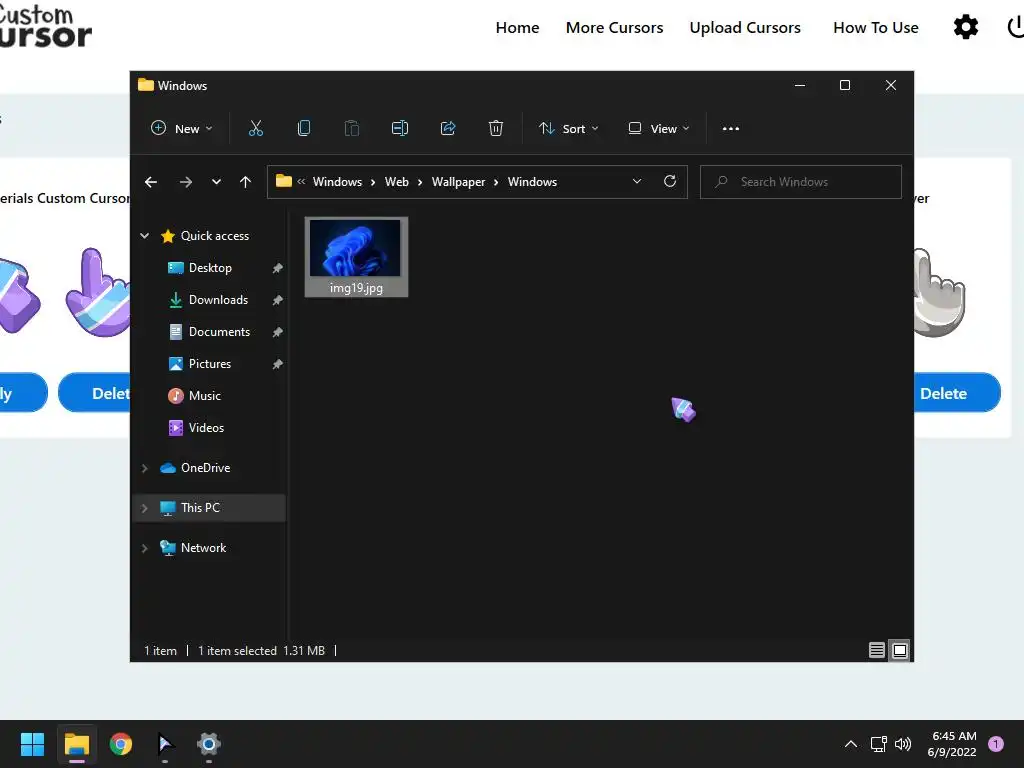Image resolution: width=1024 pixels, height=768 pixels.
Task: Select Desktop in Quick access
Action: coord(210,268)
